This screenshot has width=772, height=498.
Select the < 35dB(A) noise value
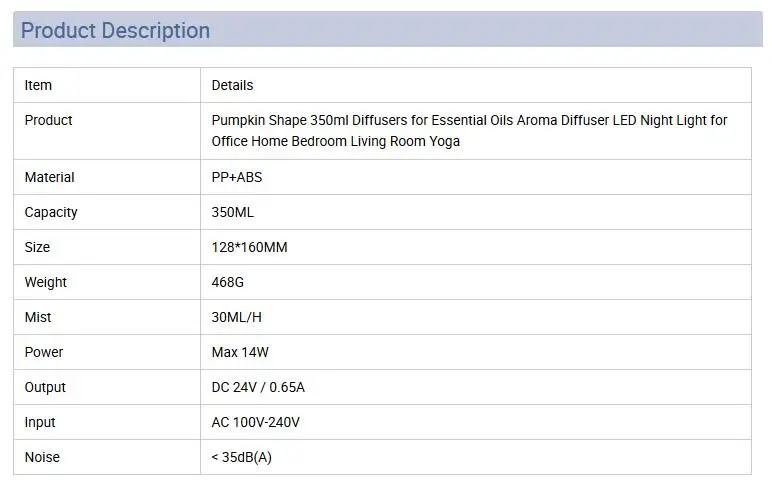tap(241, 457)
